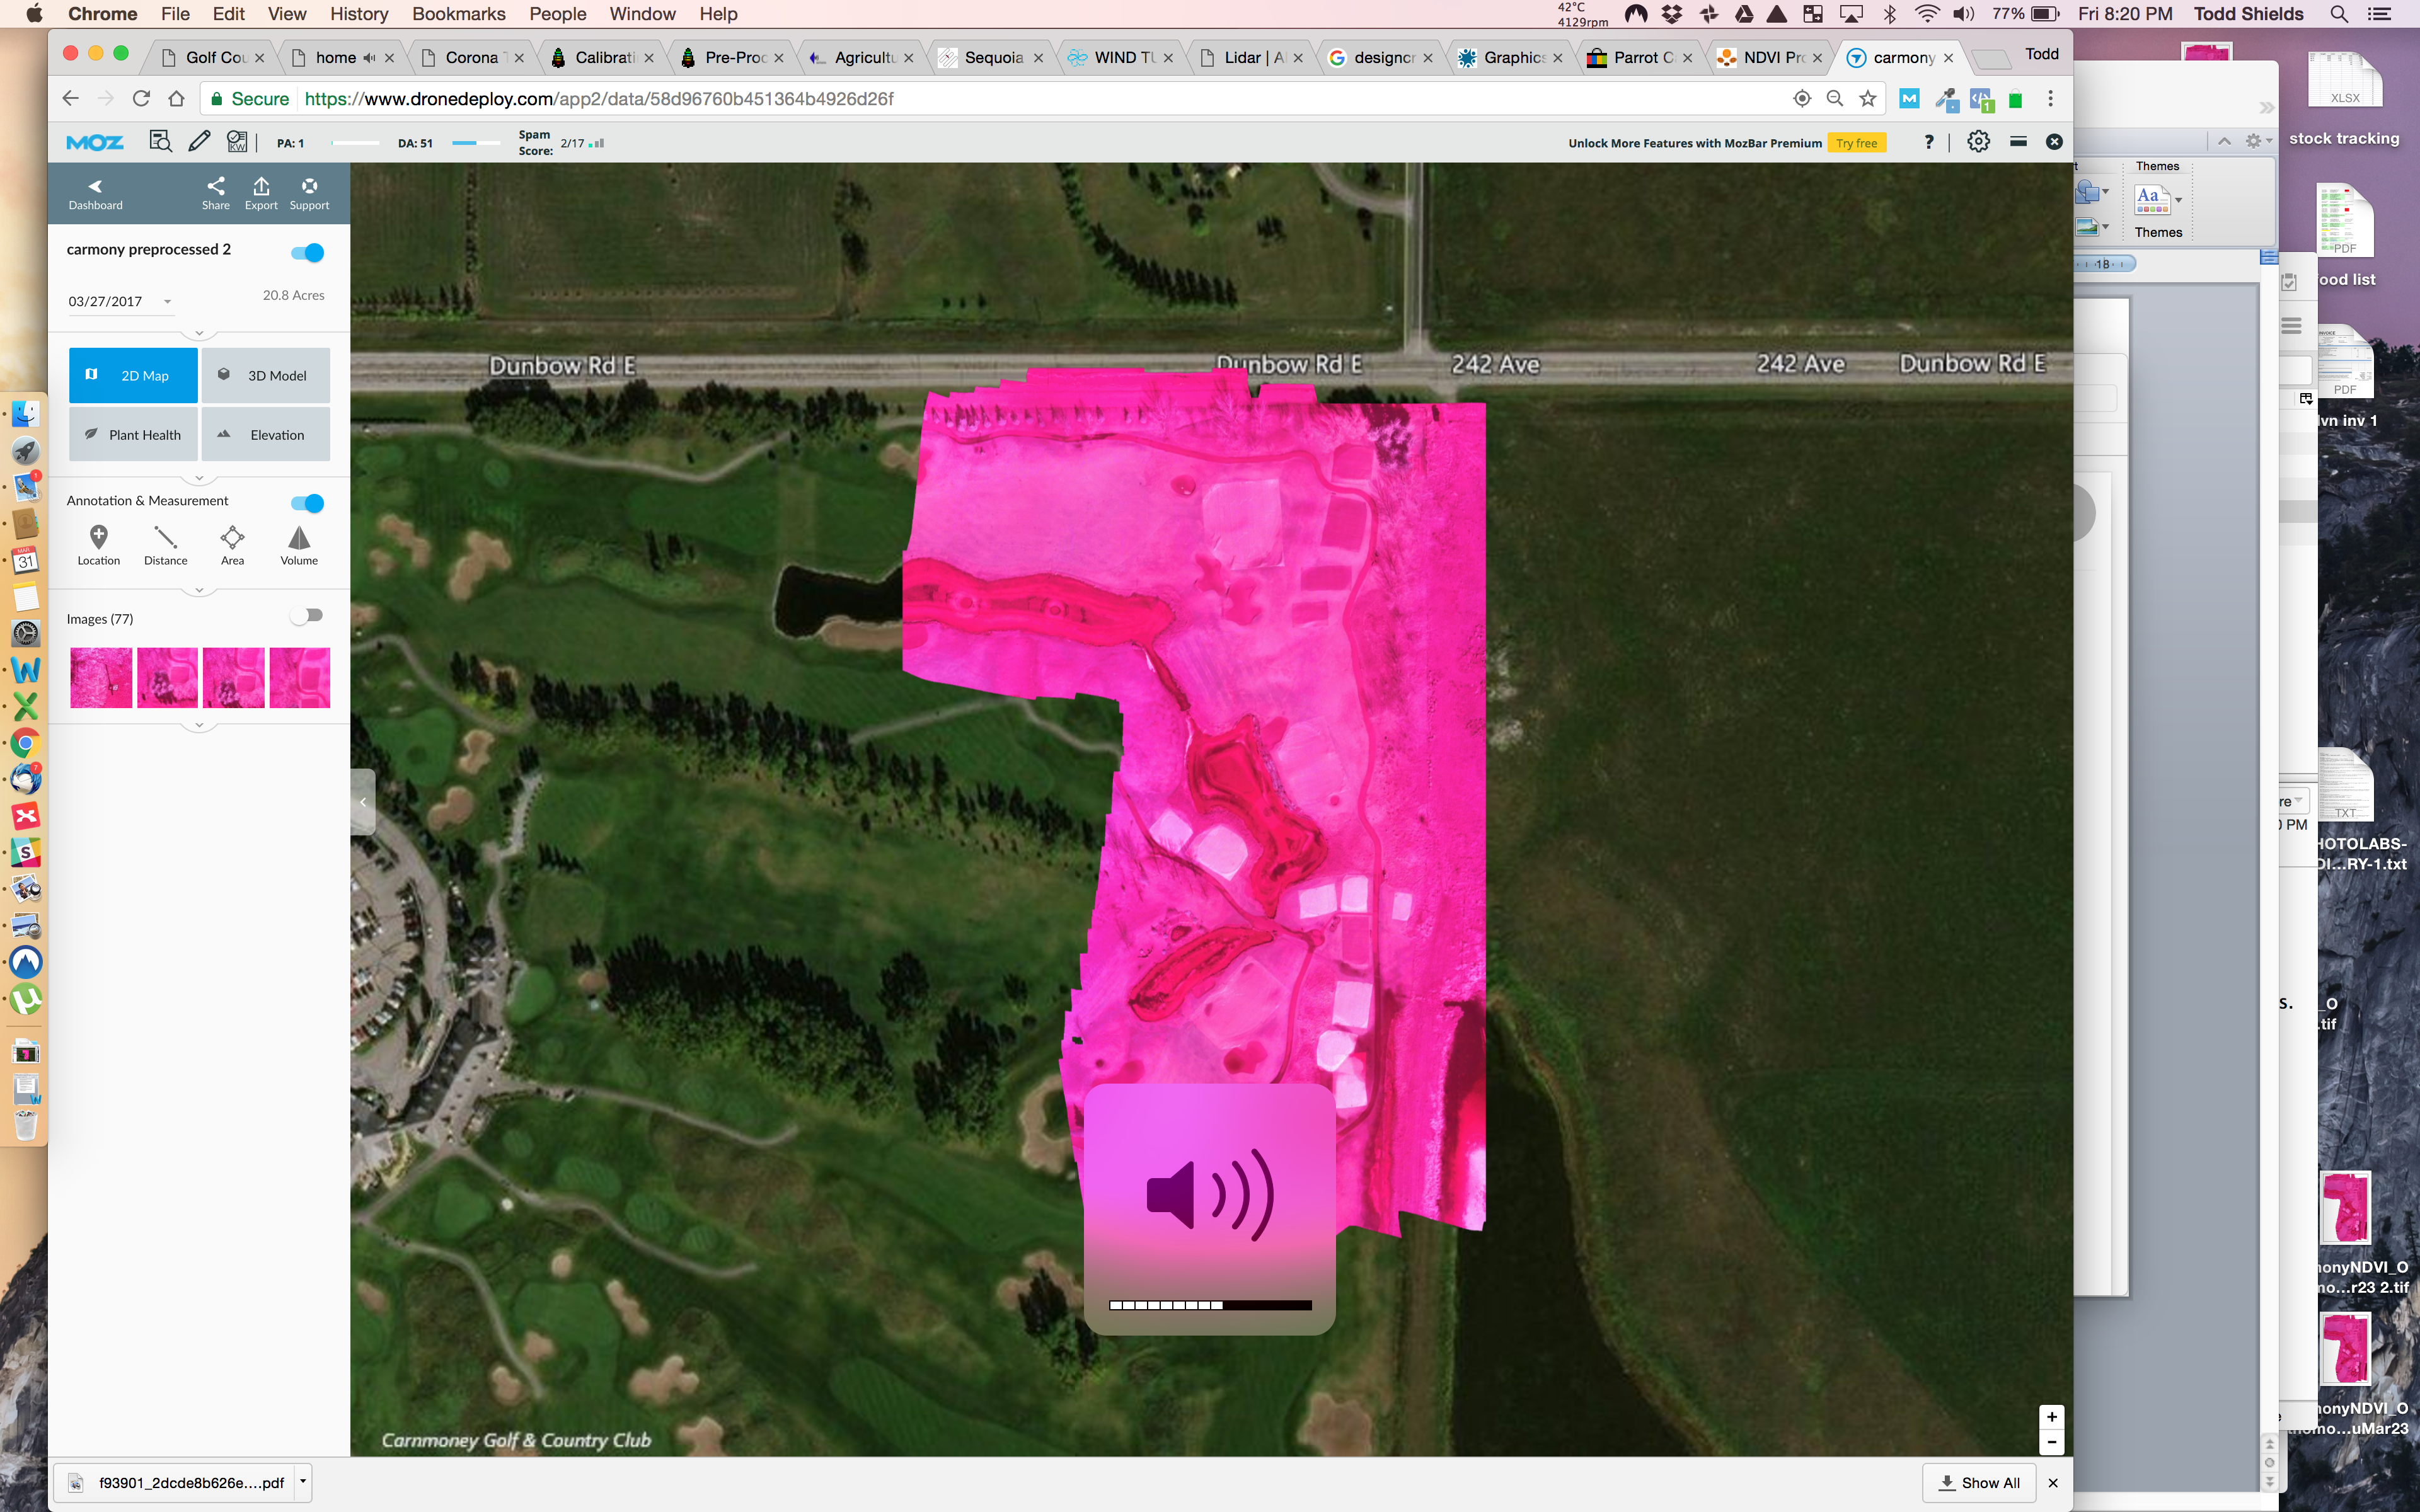Enable the Images (77) toggle

pyautogui.click(x=307, y=616)
